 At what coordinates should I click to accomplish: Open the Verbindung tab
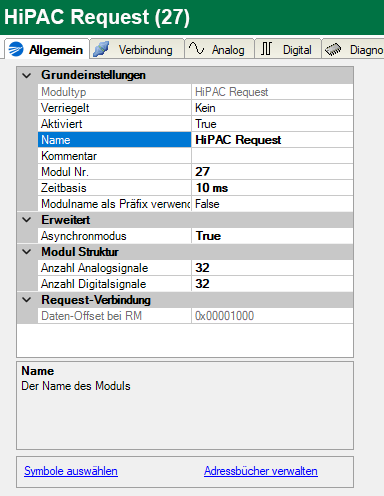point(137,49)
